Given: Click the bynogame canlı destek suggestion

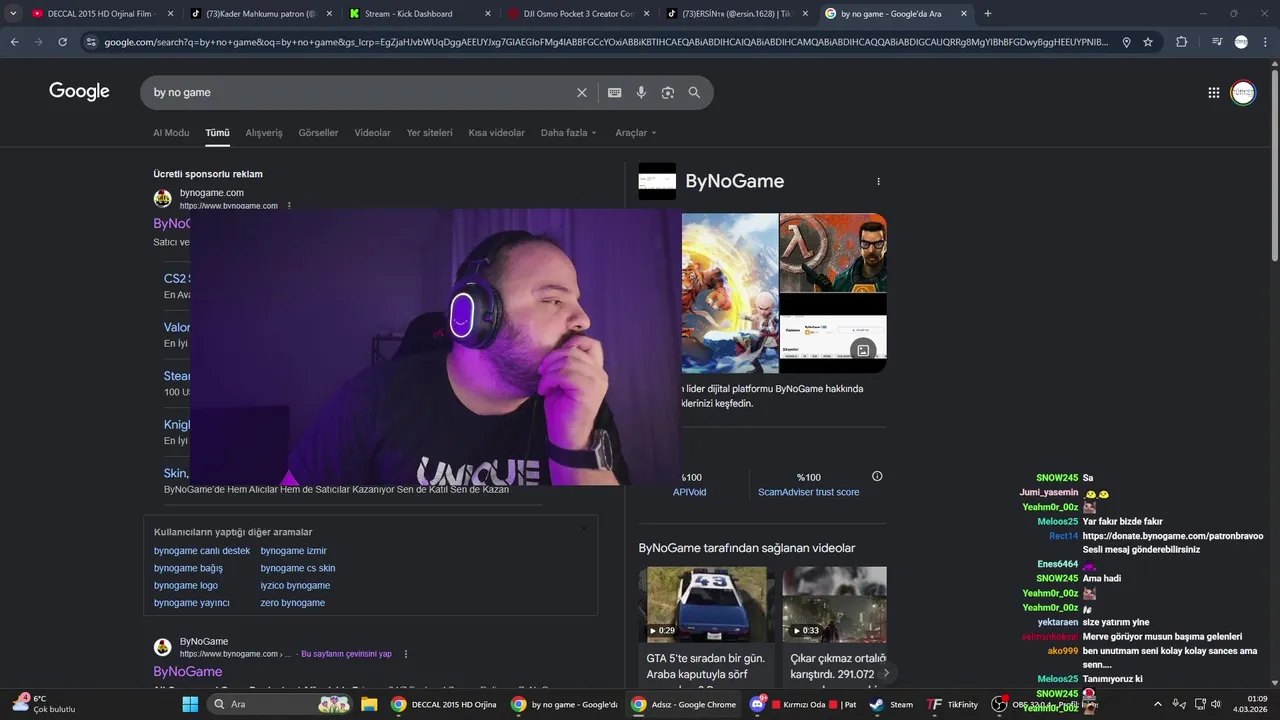Looking at the screenshot, I should [202, 551].
